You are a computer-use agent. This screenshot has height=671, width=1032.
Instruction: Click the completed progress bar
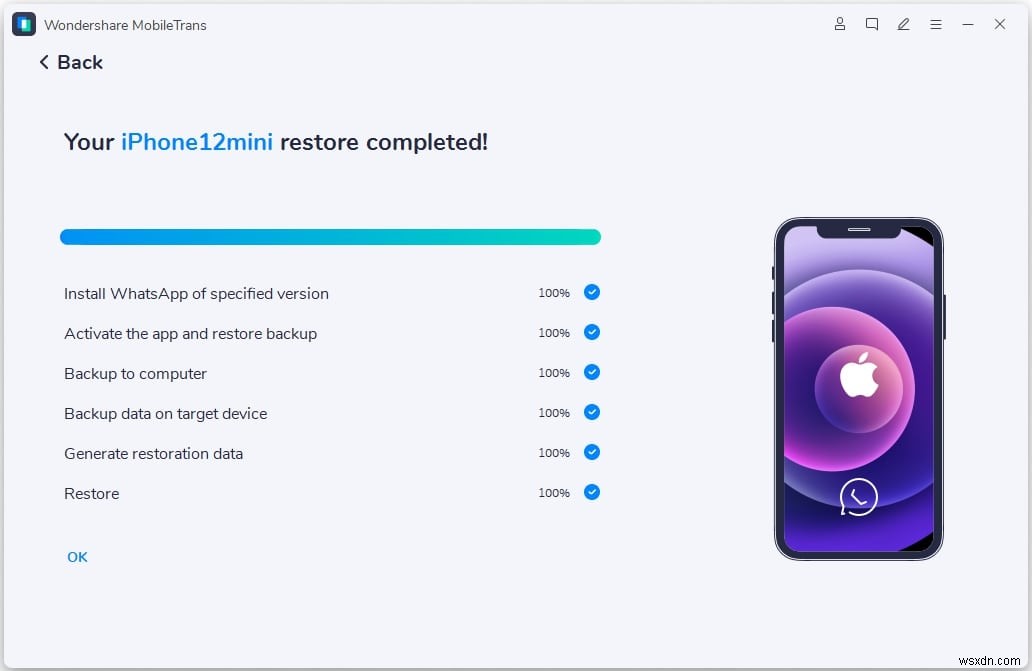pos(330,237)
